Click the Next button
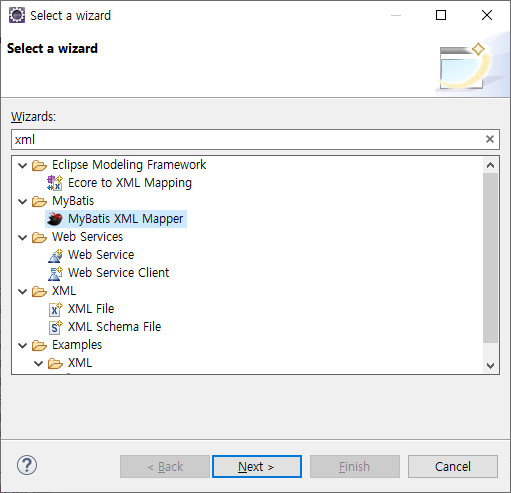This screenshot has height=493, width=511. point(257,466)
